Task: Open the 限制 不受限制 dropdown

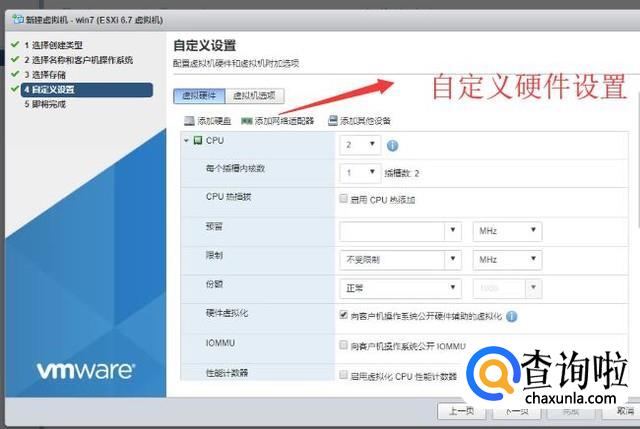Action: [400, 260]
